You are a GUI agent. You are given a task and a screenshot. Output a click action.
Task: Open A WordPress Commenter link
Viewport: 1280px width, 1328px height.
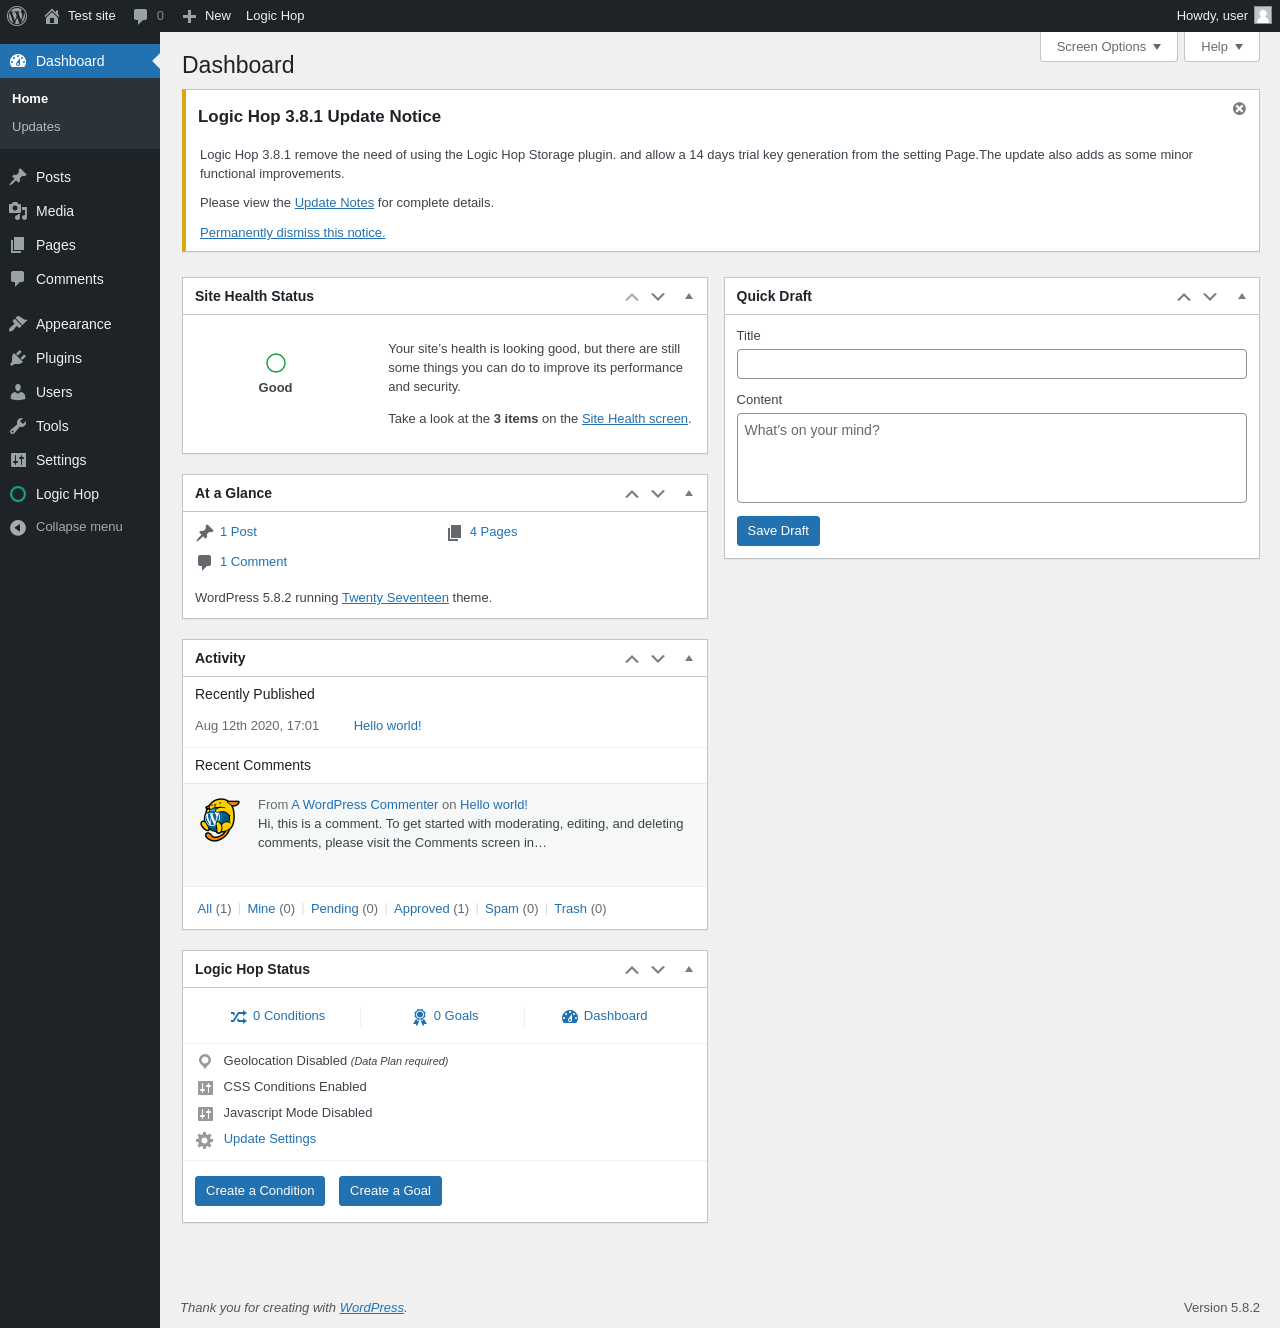[x=365, y=805]
